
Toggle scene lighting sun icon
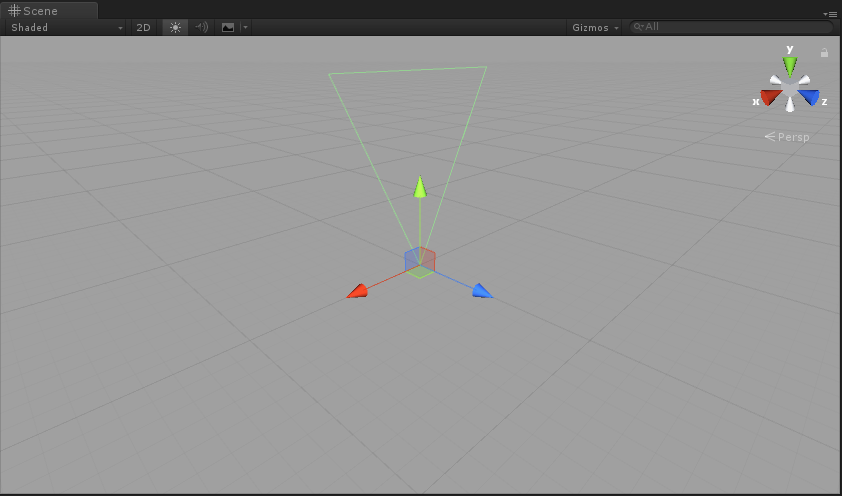175,27
